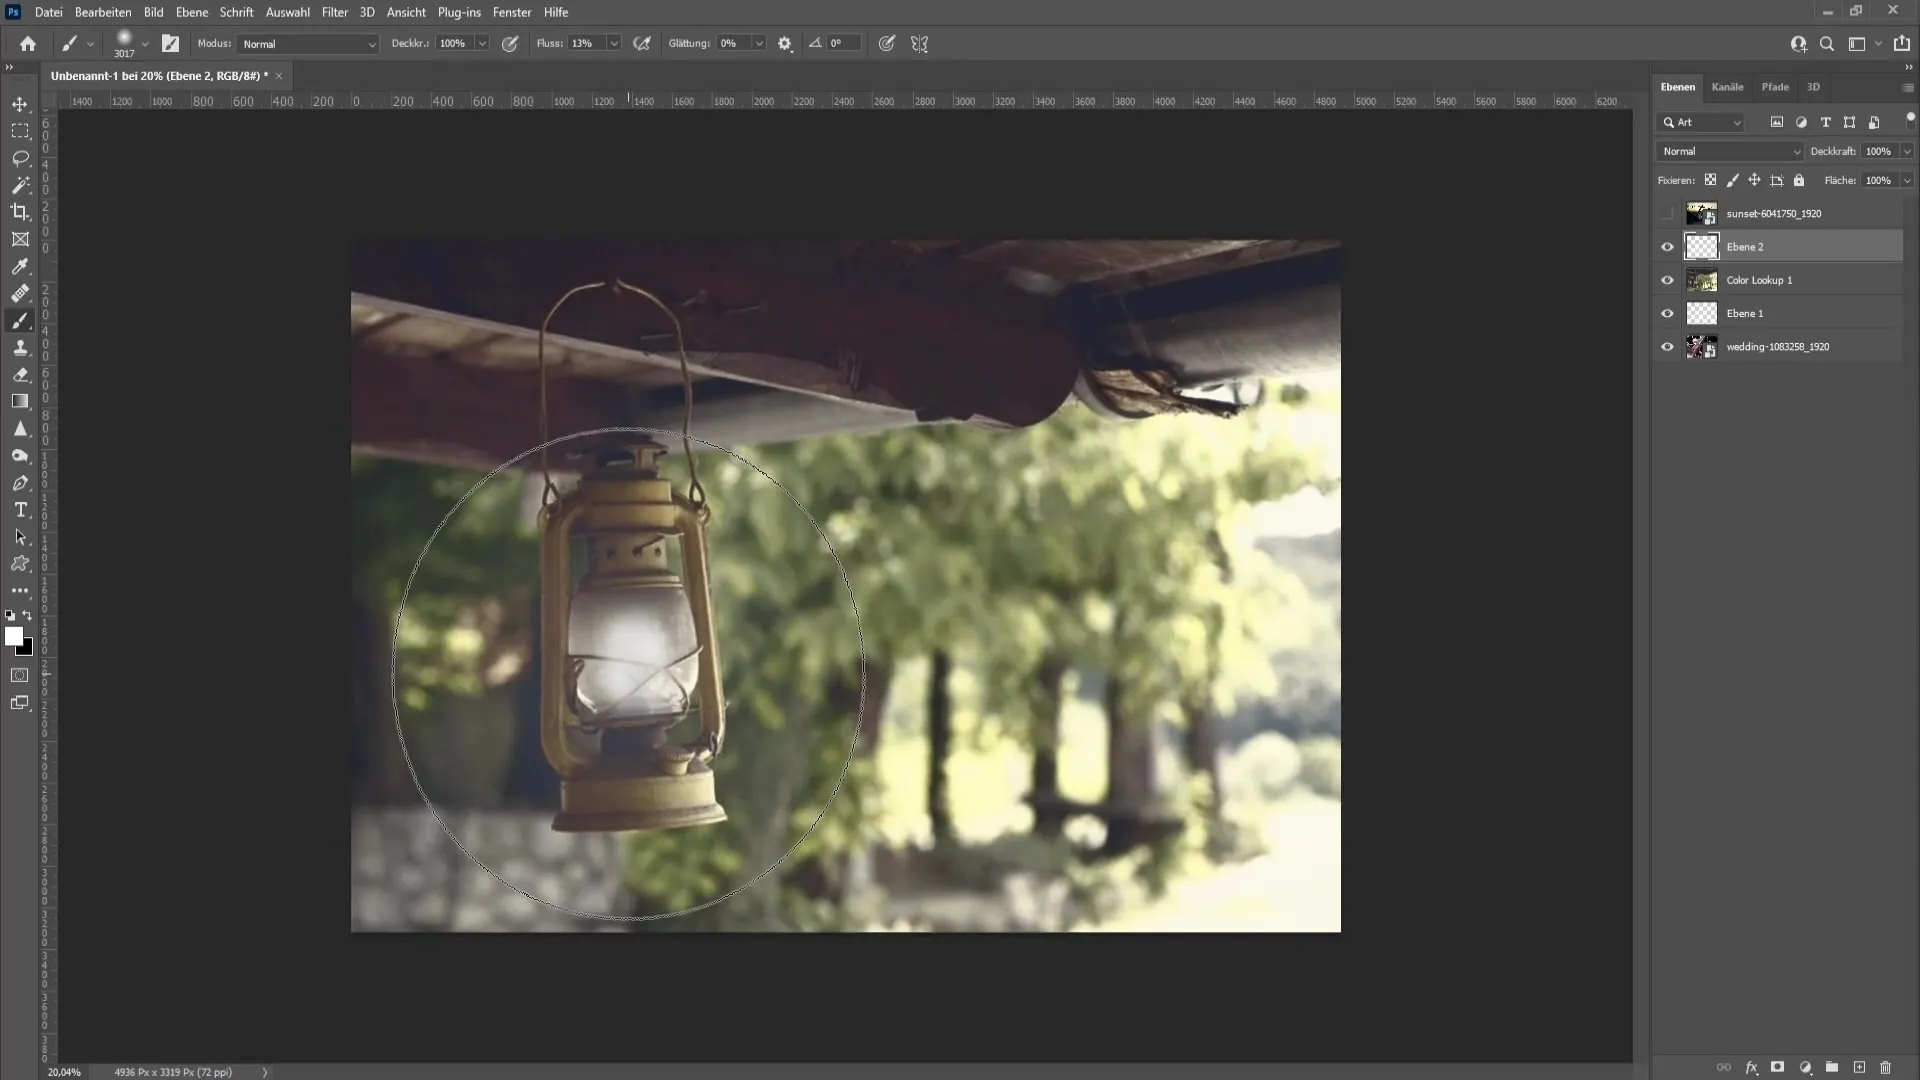Select the Type tool
Viewport: 1920px width, 1080px height.
click(x=20, y=510)
